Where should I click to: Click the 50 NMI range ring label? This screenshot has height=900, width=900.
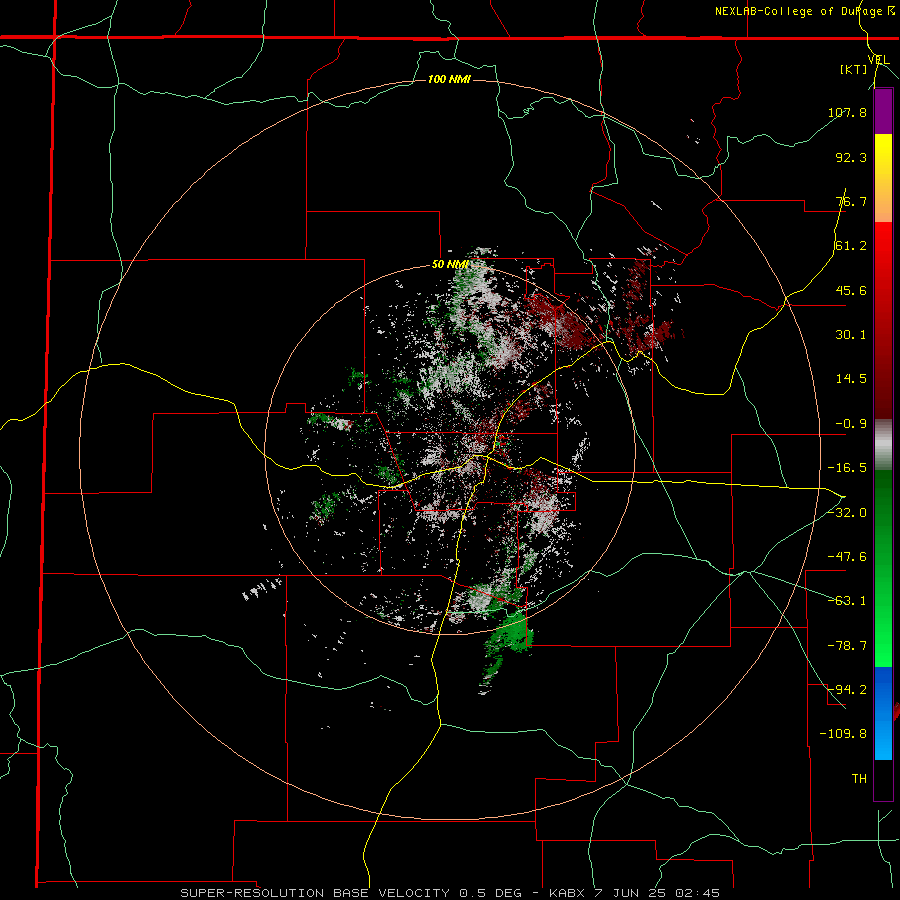pos(450,265)
